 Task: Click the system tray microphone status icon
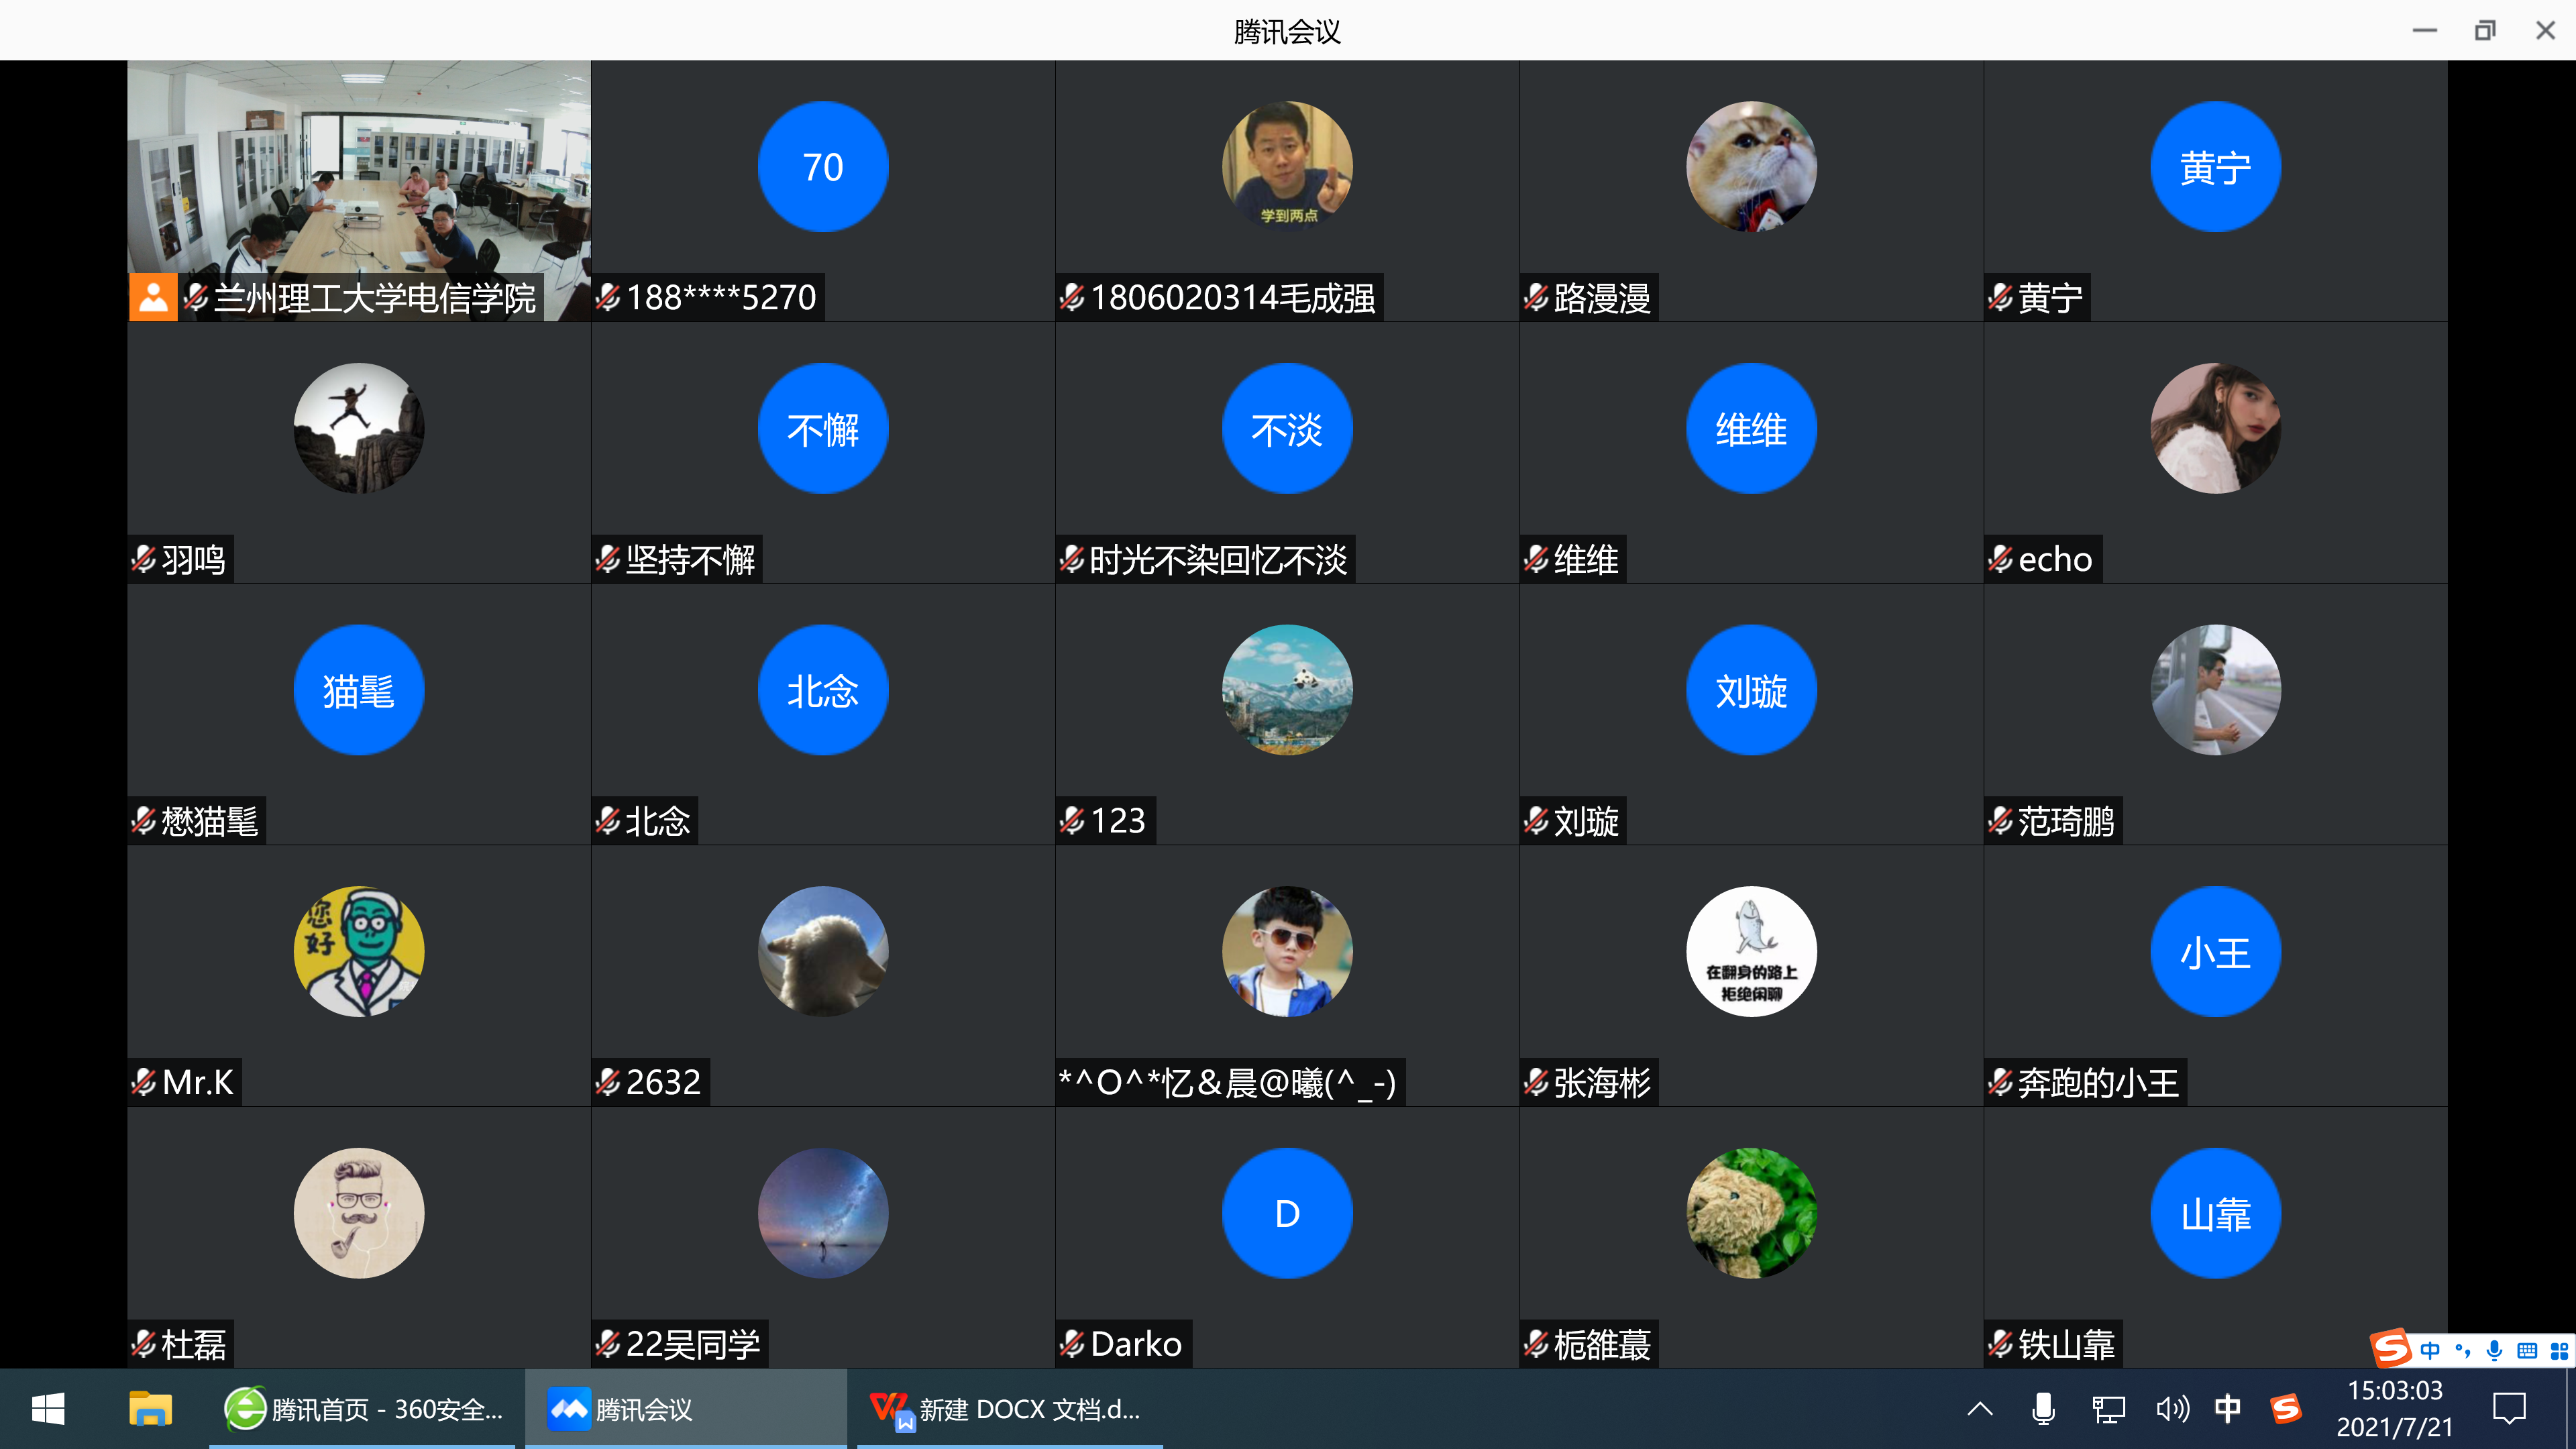[x=2043, y=1409]
